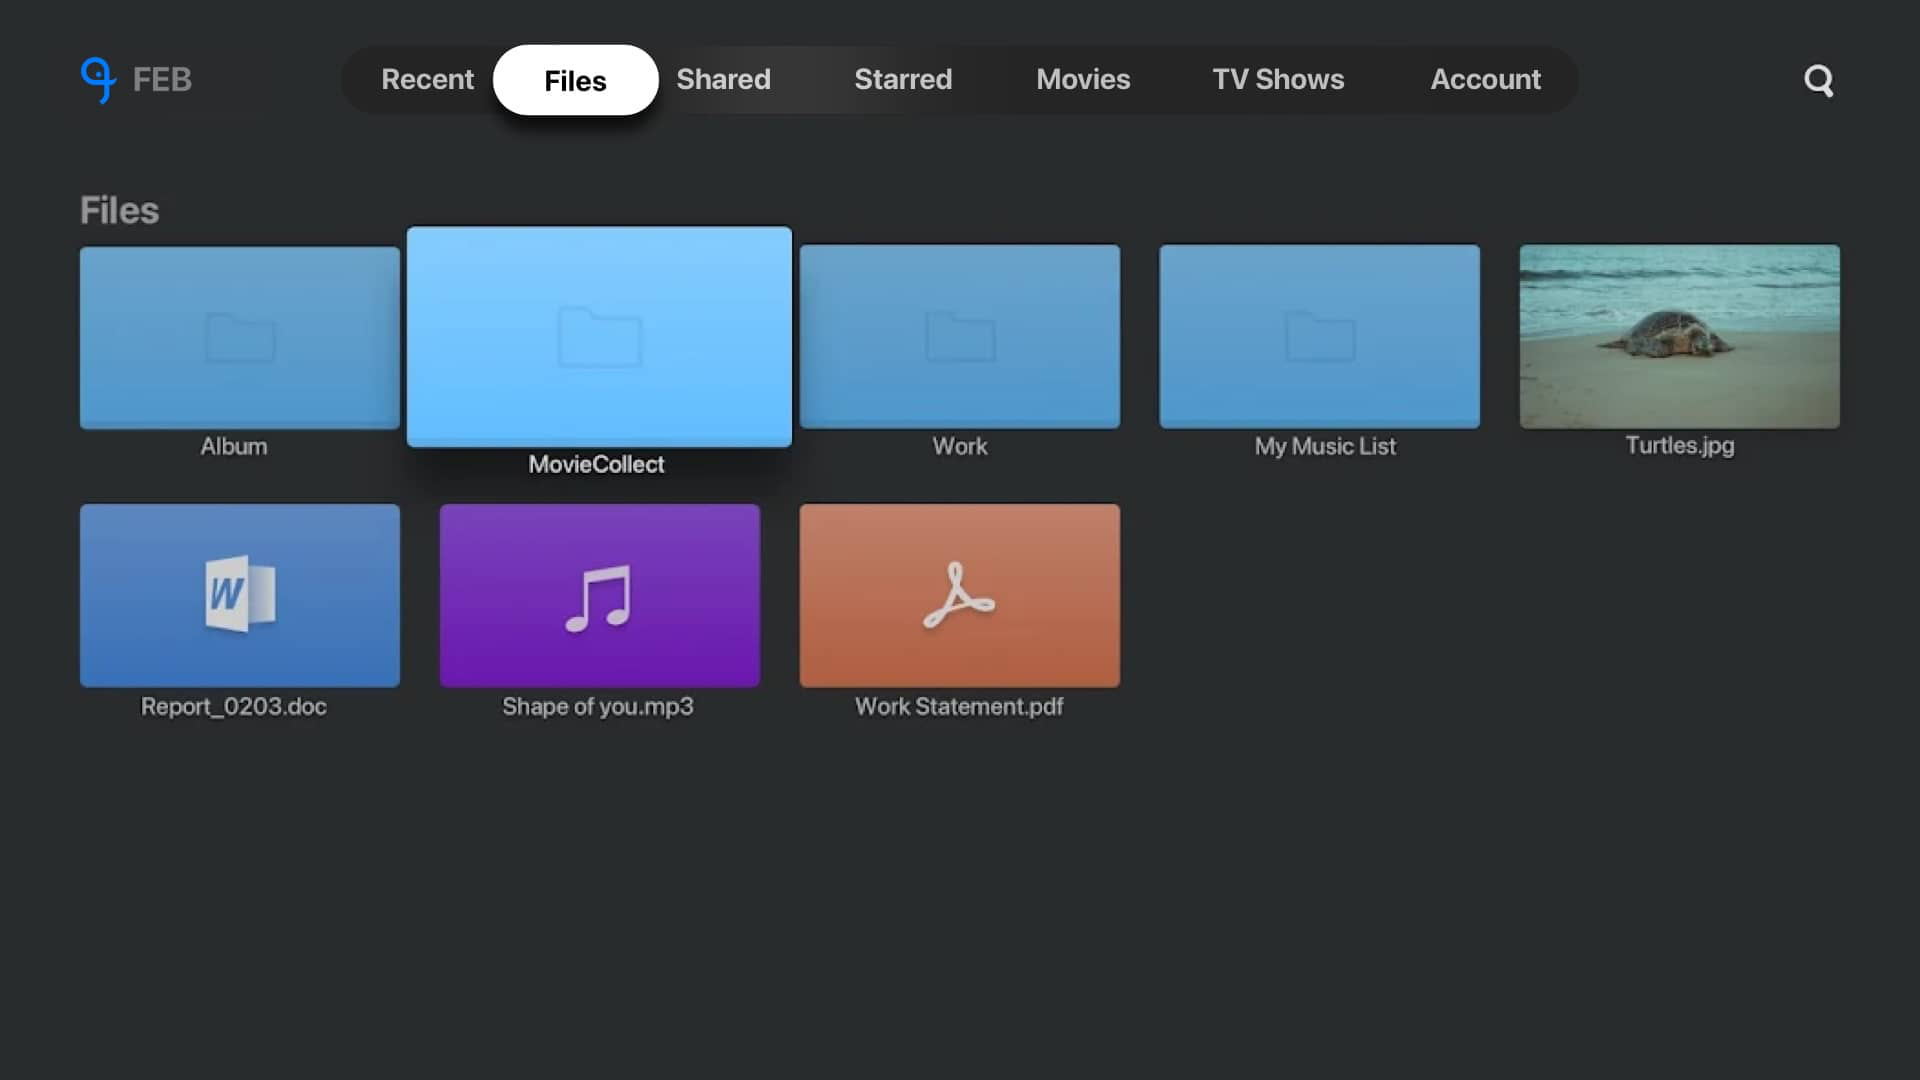Click the My Music List label
This screenshot has width=1920, height=1080.
point(1325,446)
